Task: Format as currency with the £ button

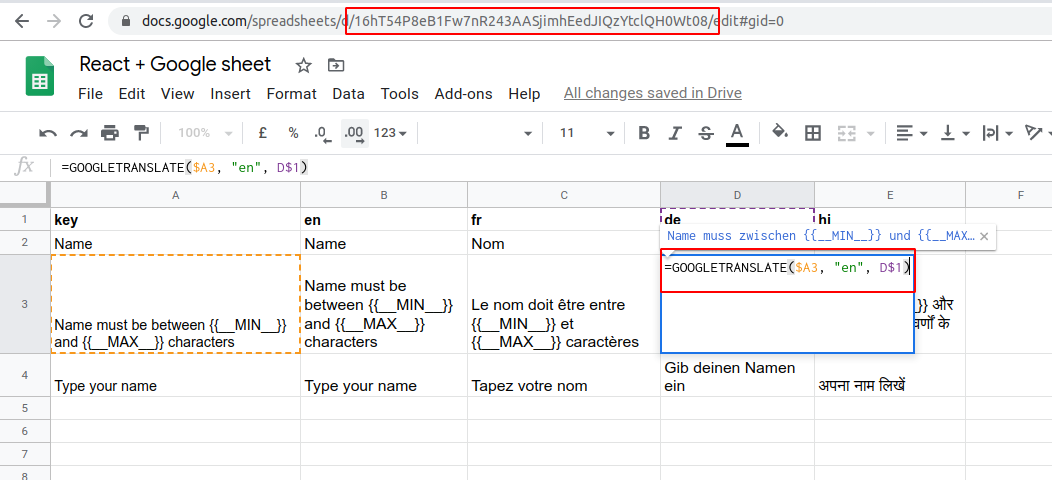Action: (x=263, y=133)
